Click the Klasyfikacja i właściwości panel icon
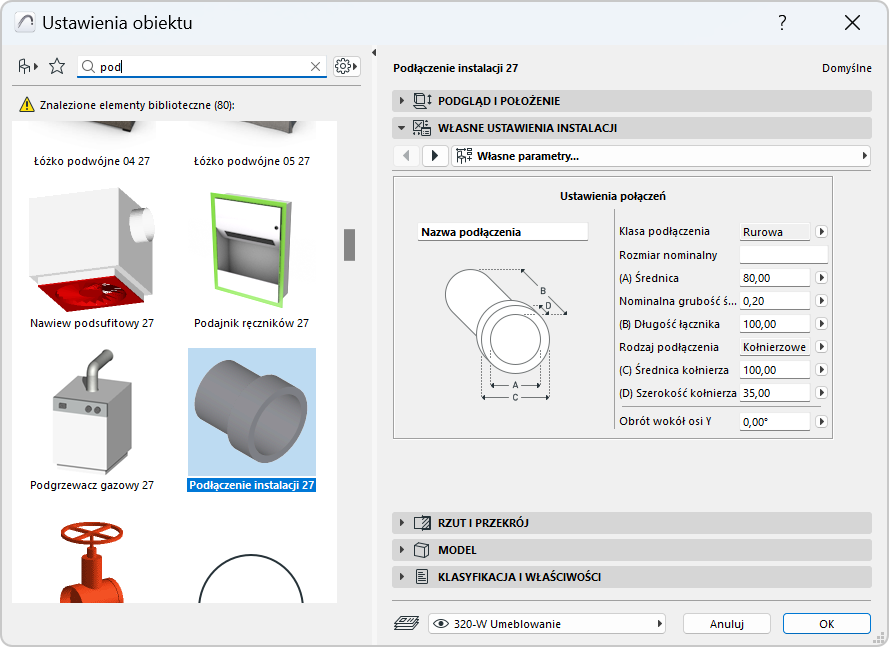889x647 pixels. pyautogui.click(x=422, y=577)
